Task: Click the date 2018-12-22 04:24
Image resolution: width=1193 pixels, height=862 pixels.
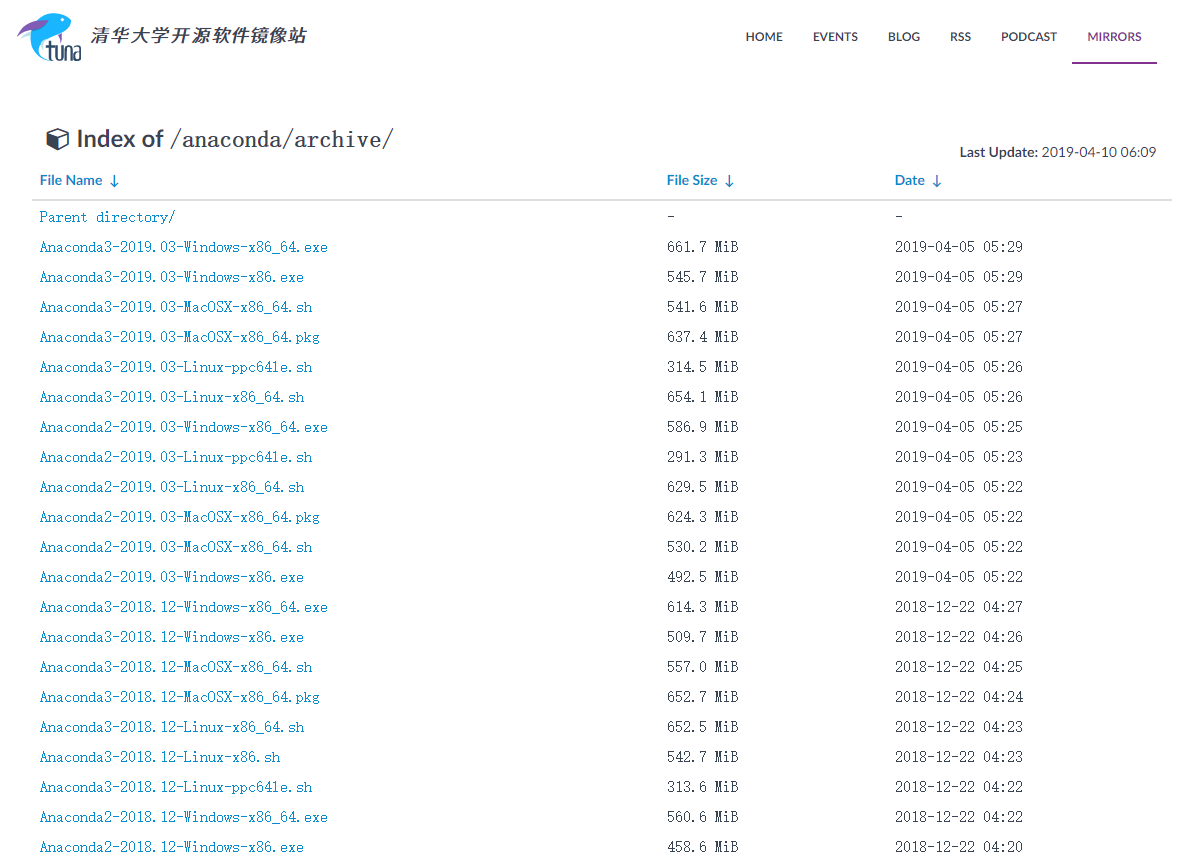Action: pyautogui.click(x=959, y=698)
